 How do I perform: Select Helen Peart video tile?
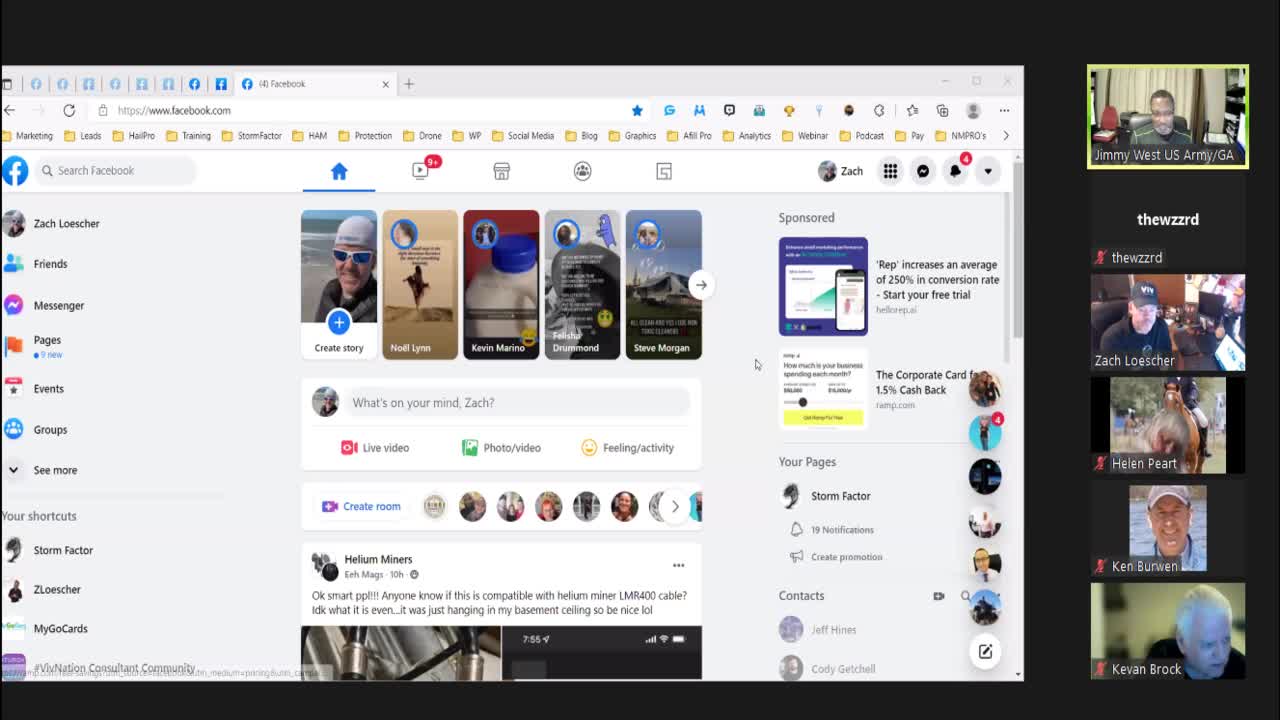click(1168, 424)
